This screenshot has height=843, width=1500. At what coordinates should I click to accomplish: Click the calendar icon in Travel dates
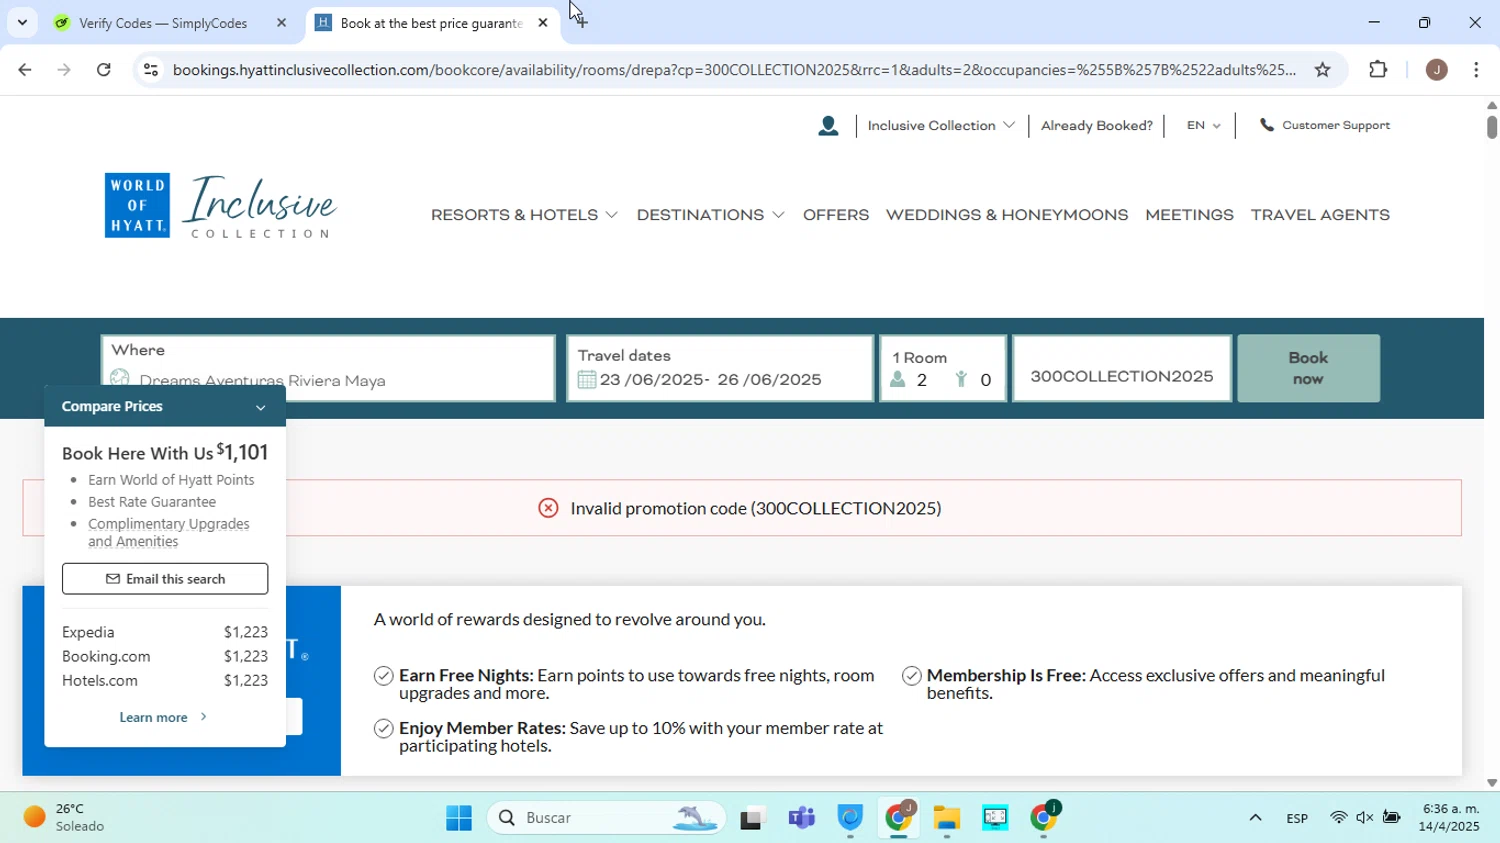click(587, 380)
